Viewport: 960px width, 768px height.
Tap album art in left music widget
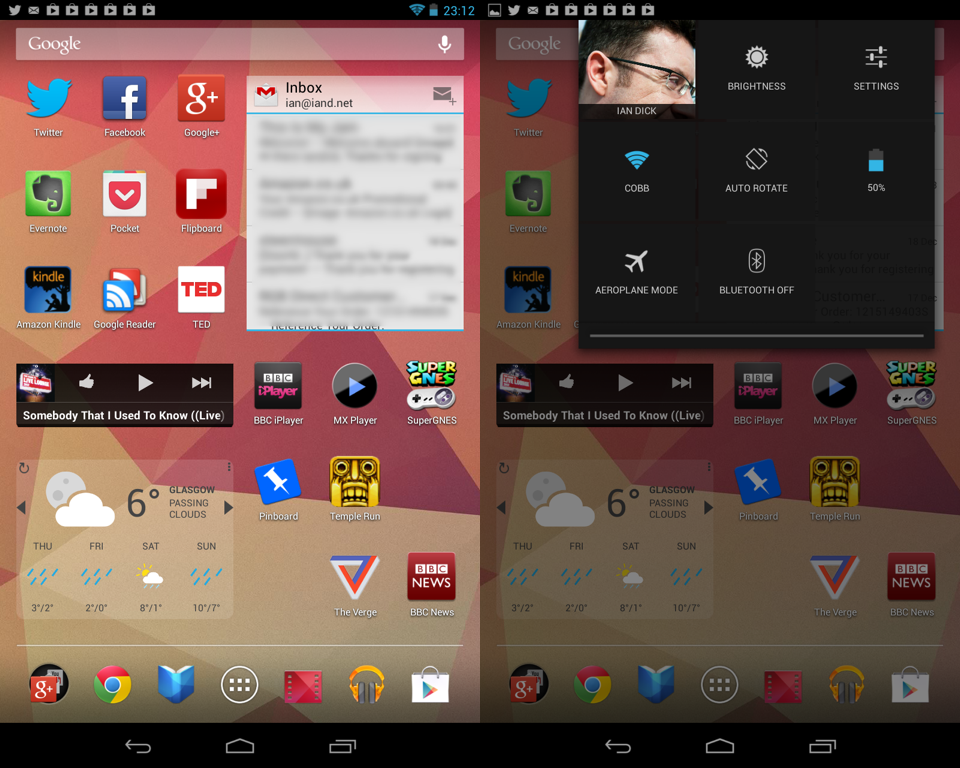click(36, 384)
